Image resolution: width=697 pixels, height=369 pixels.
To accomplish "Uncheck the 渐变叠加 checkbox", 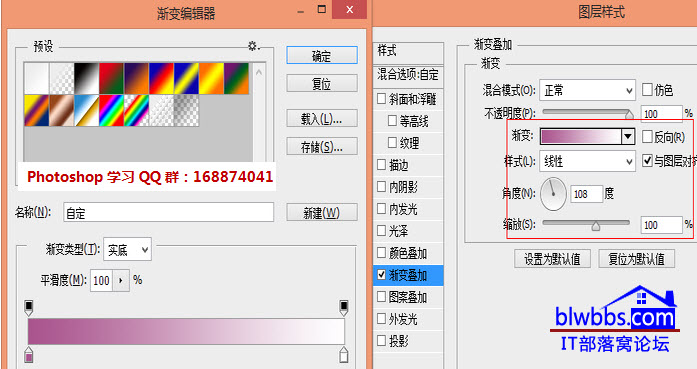I will point(381,275).
